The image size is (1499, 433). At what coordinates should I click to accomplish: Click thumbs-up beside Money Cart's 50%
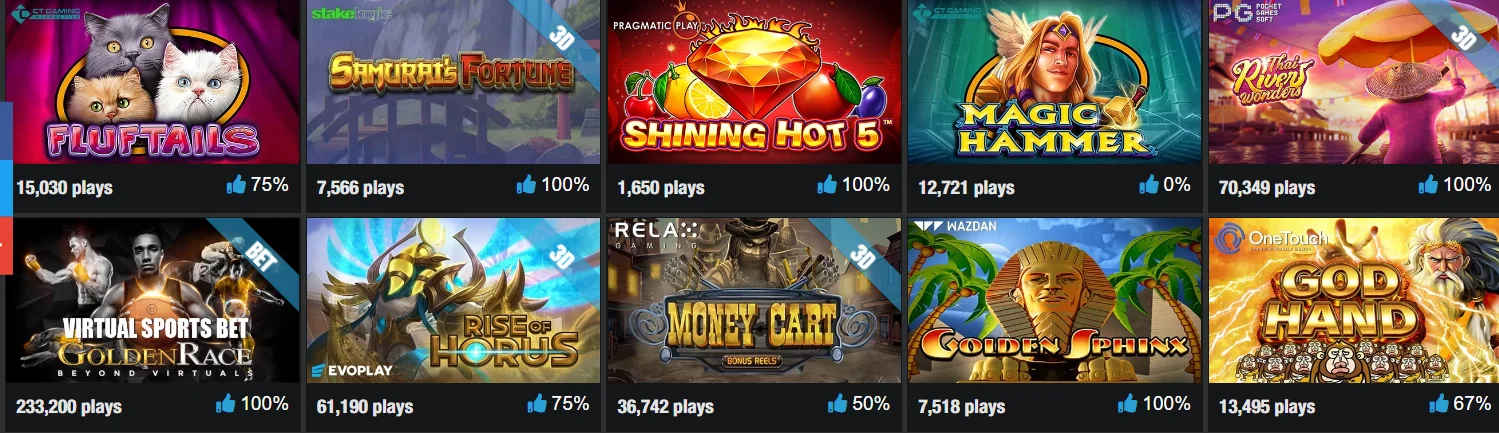coord(837,403)
